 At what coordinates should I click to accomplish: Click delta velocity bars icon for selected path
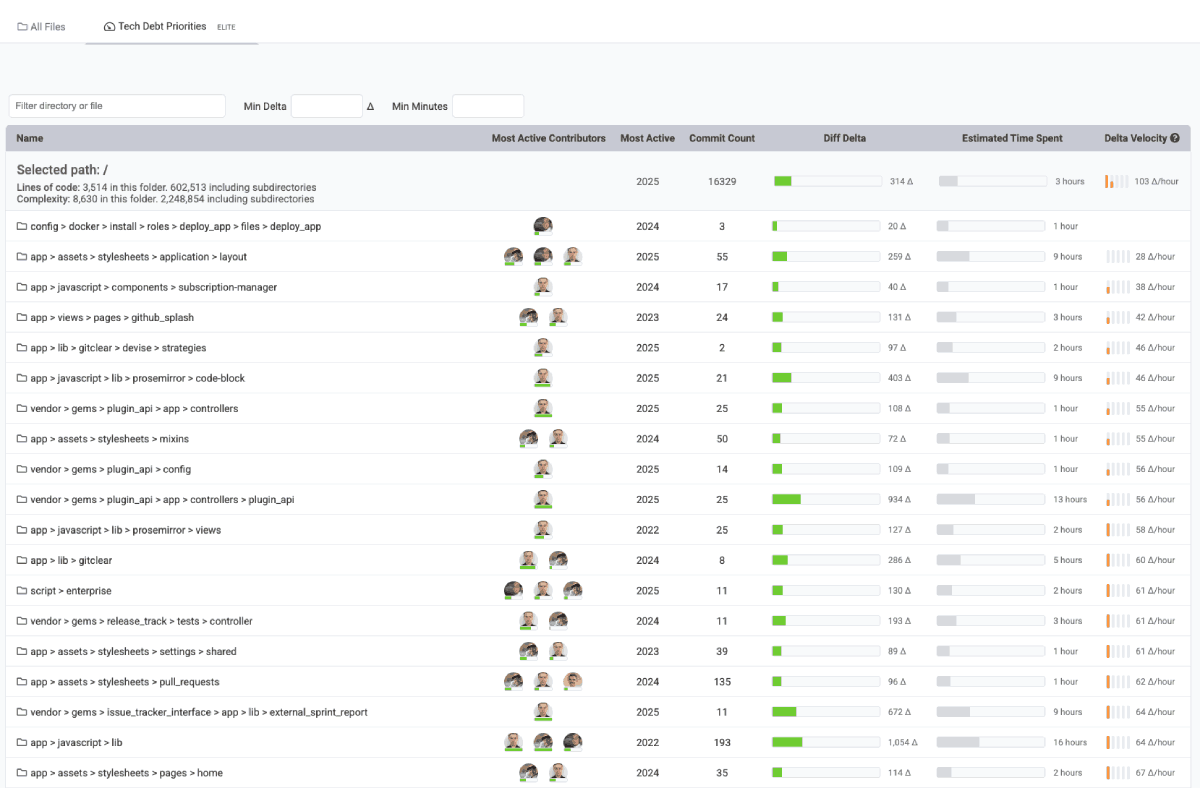point(1116,182)
